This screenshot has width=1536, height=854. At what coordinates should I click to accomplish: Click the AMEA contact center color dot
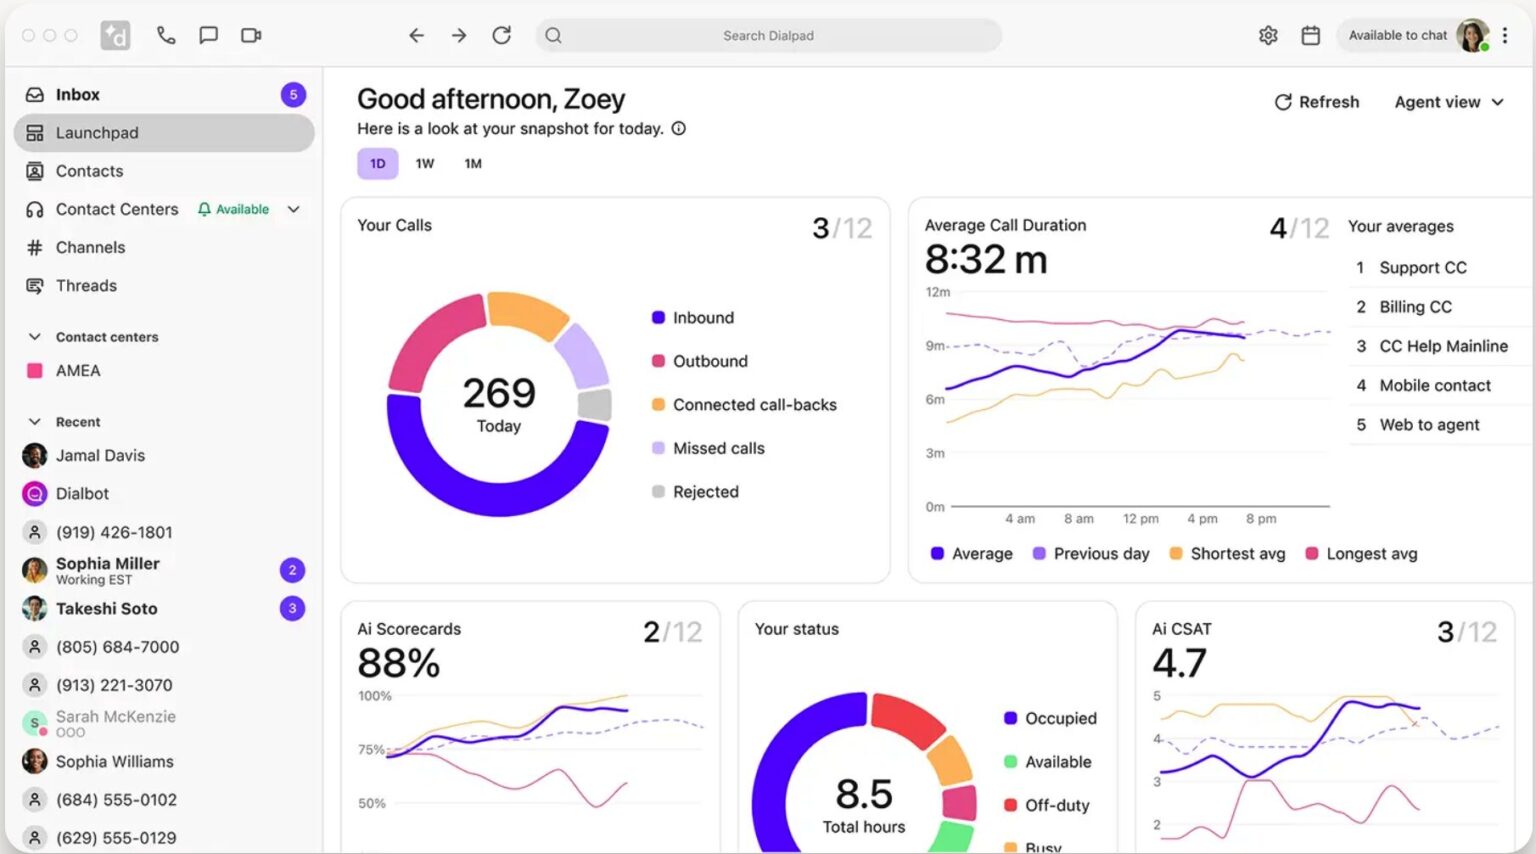33,370
